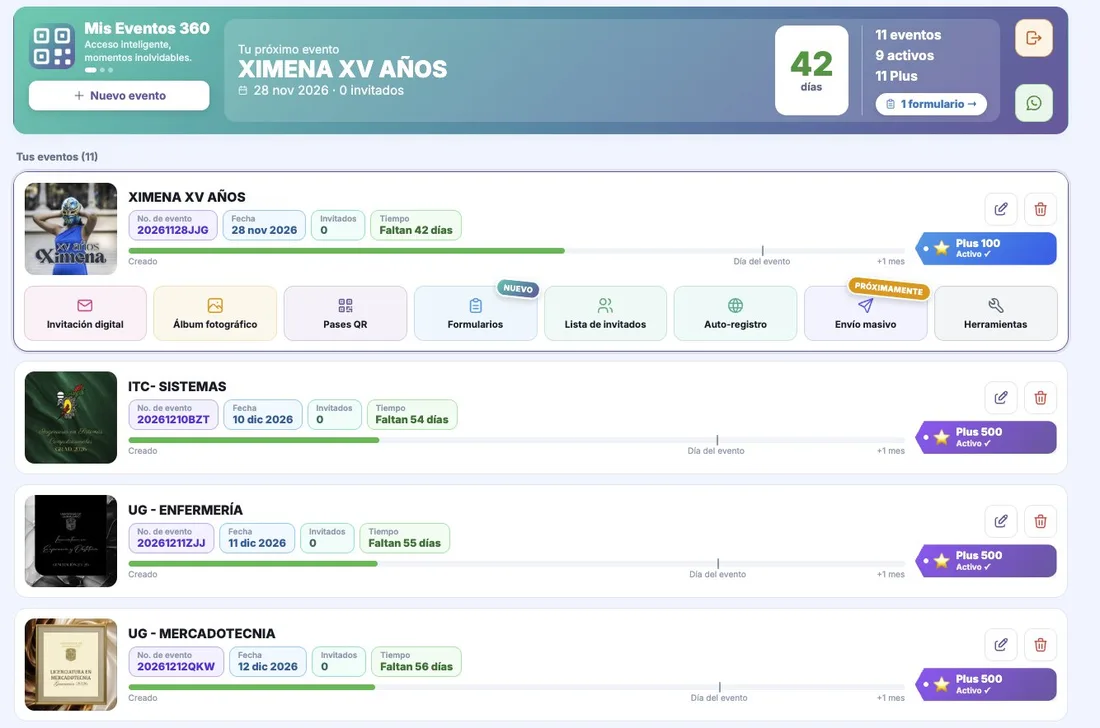Click Faltan 56 días chip
The height and width of the screenshot is (728, 1100).
point(417,661)
